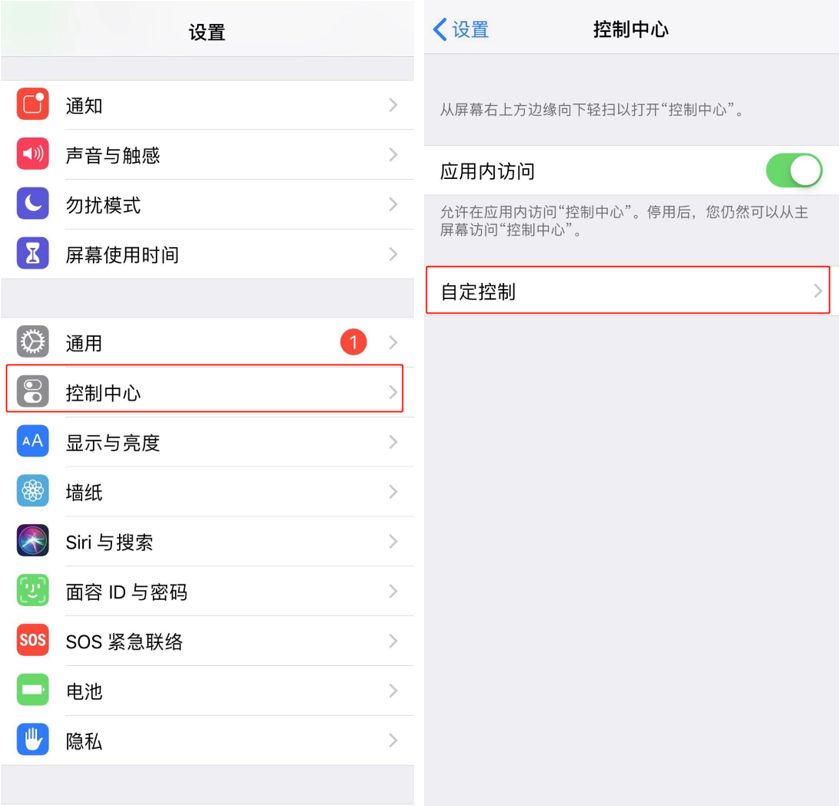The height and width of the screenshot is (806, 840).
Task: Select the 面容 ID face icon
Action: pyautogui.click(x=33, y=591)
